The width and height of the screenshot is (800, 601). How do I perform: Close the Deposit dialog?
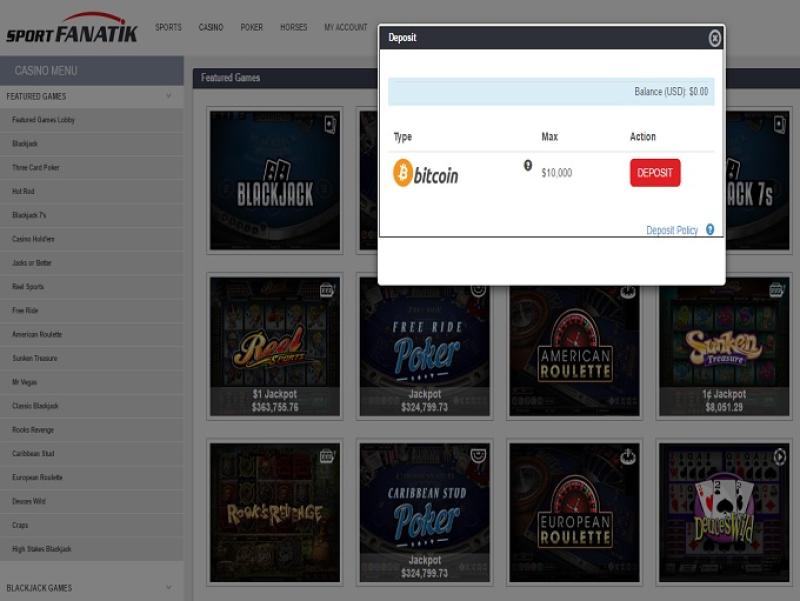[715, 38]
